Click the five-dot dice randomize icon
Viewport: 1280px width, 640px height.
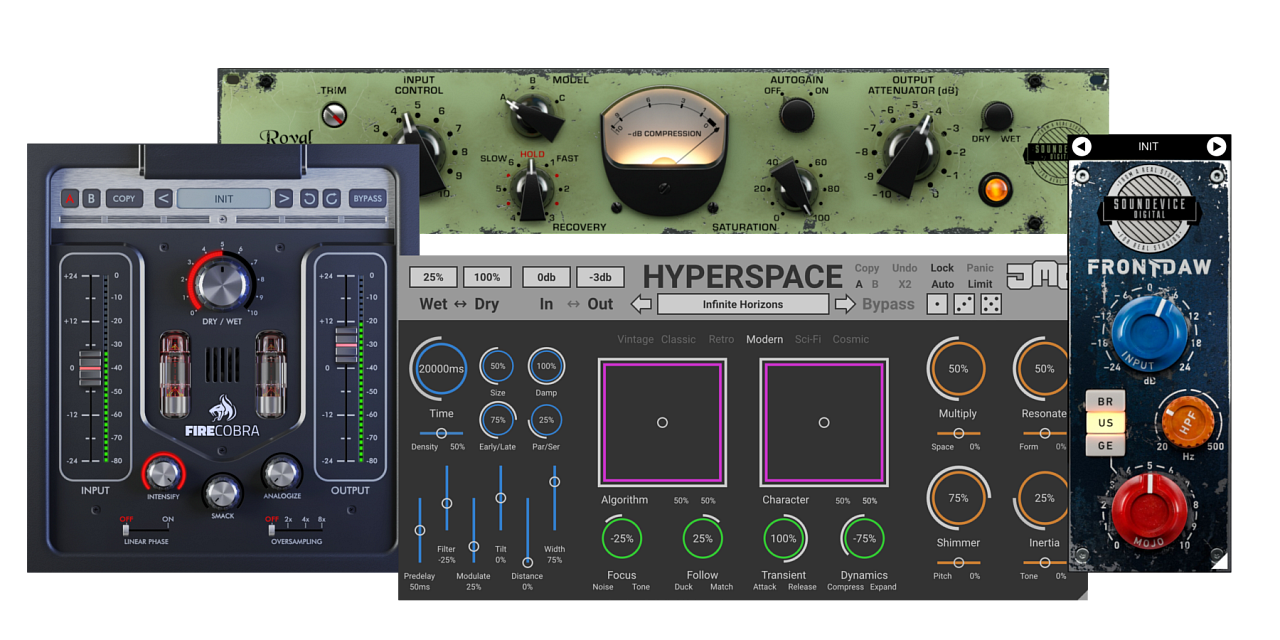coord(990,304)
